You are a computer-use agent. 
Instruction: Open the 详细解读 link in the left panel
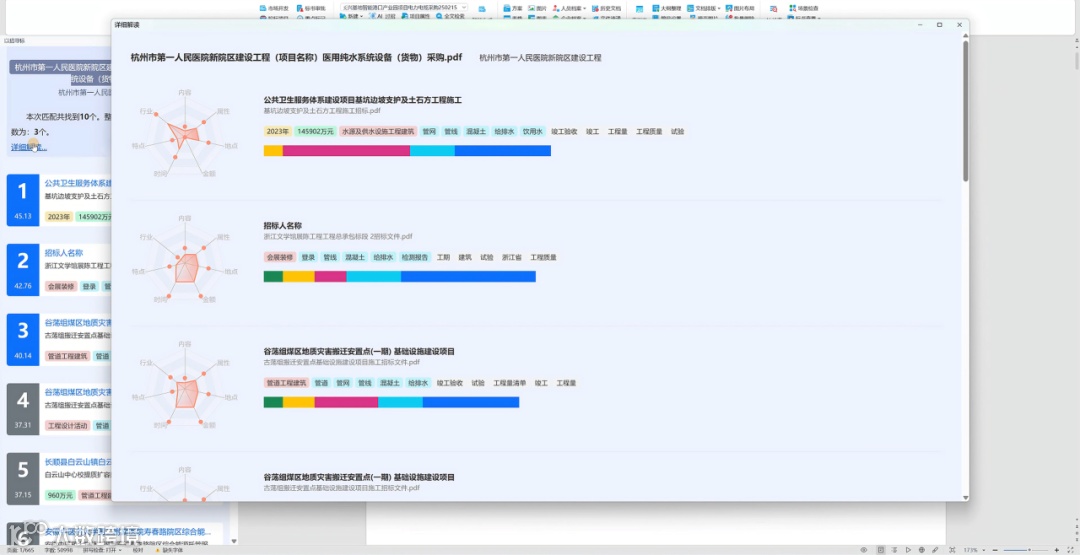click(29, 147)
